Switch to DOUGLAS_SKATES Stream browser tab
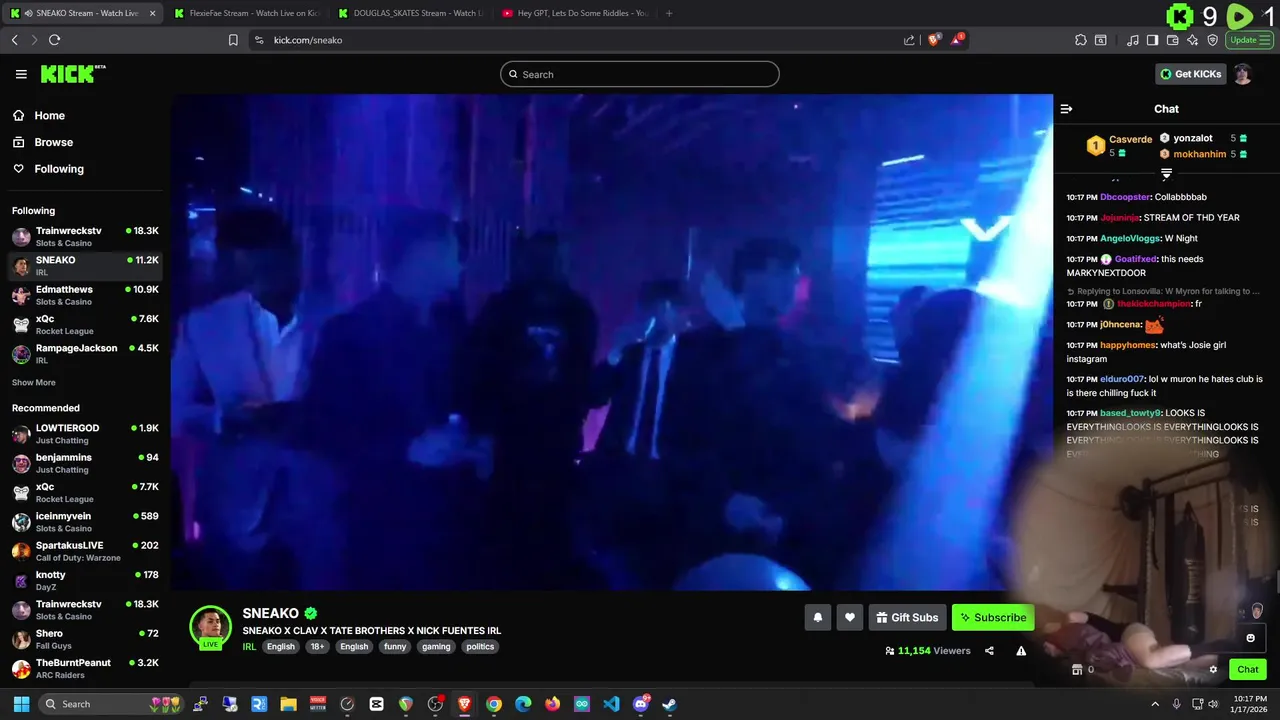The image size is (1280, 720). [x=410, y=13]
